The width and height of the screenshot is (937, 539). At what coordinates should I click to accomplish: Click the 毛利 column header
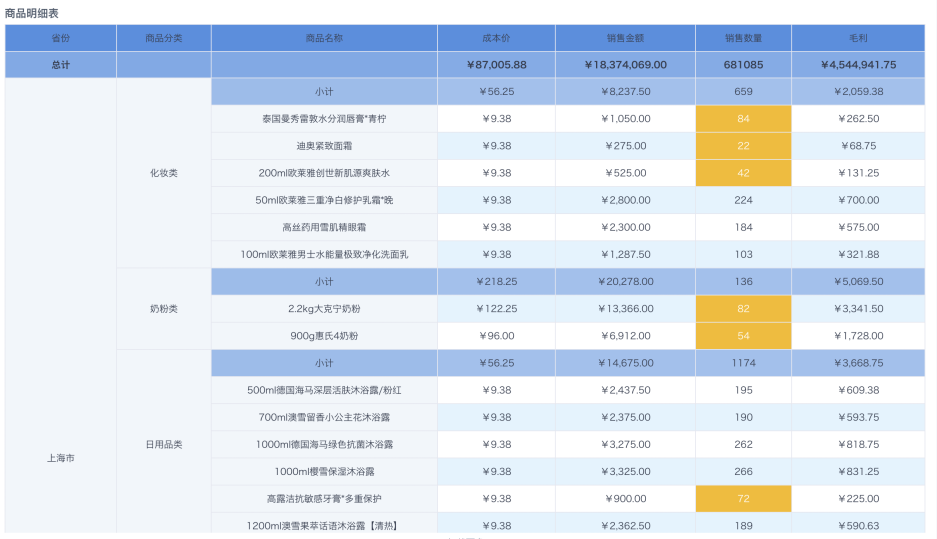pyautogui.click(x=857, y=38)
